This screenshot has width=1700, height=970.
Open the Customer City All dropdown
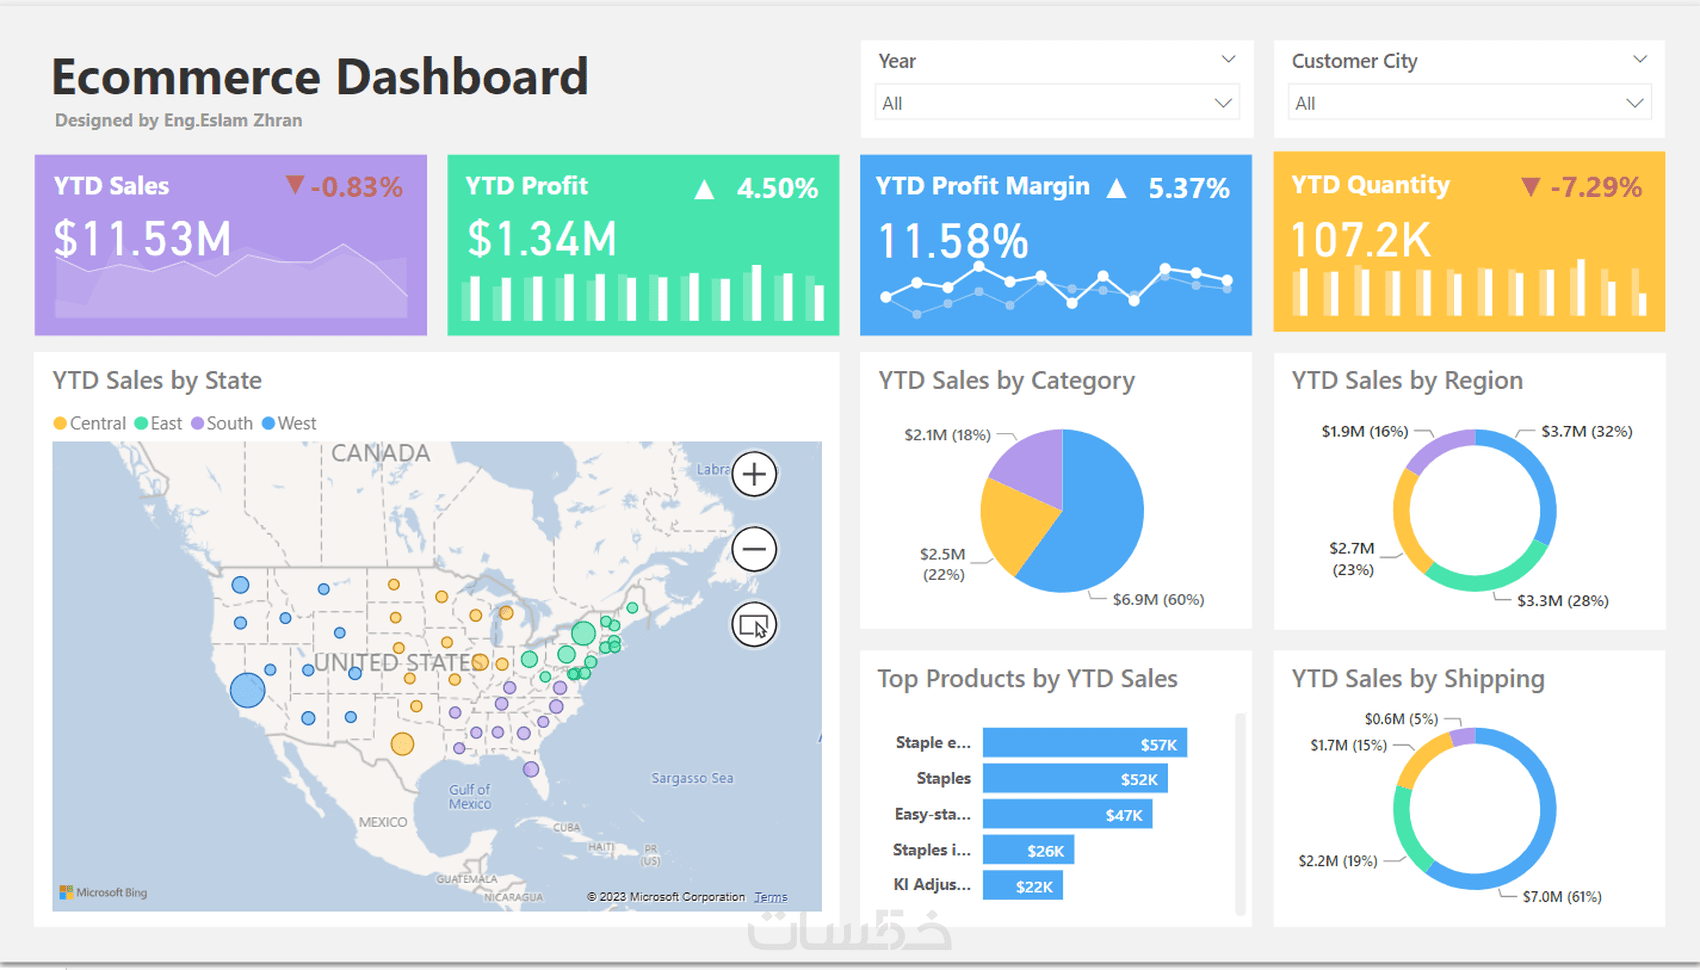(1469, 103)
